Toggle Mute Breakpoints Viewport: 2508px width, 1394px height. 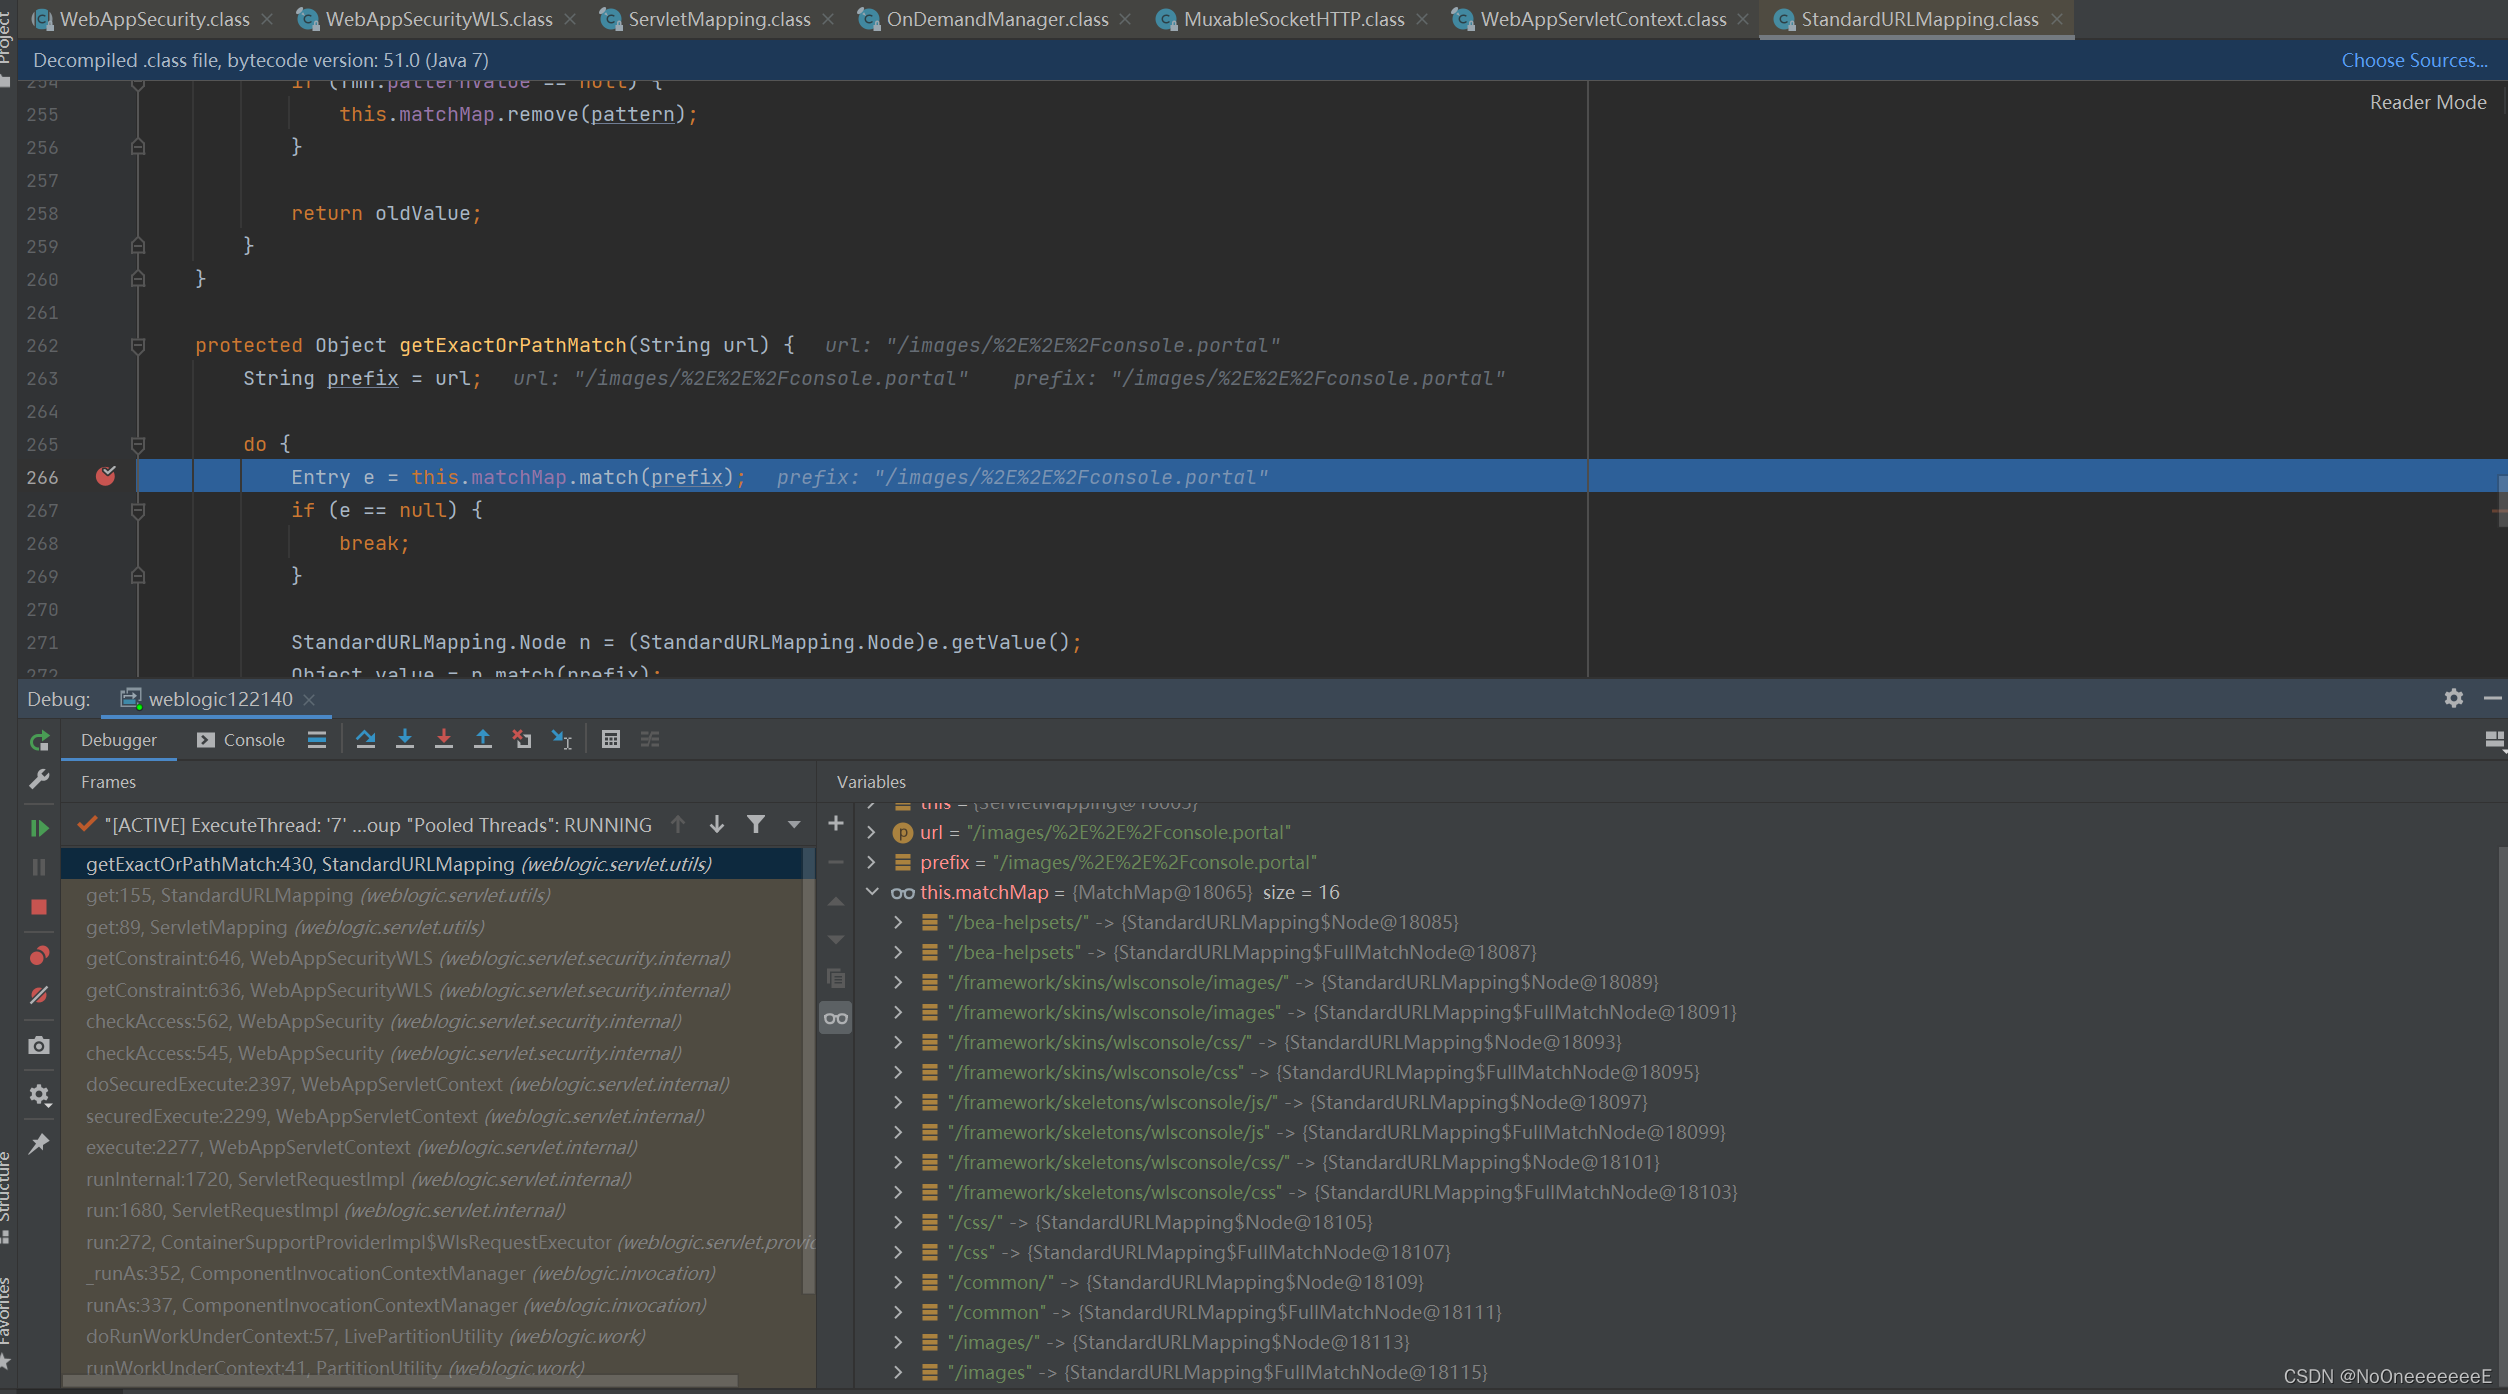[x=39, y=995]
